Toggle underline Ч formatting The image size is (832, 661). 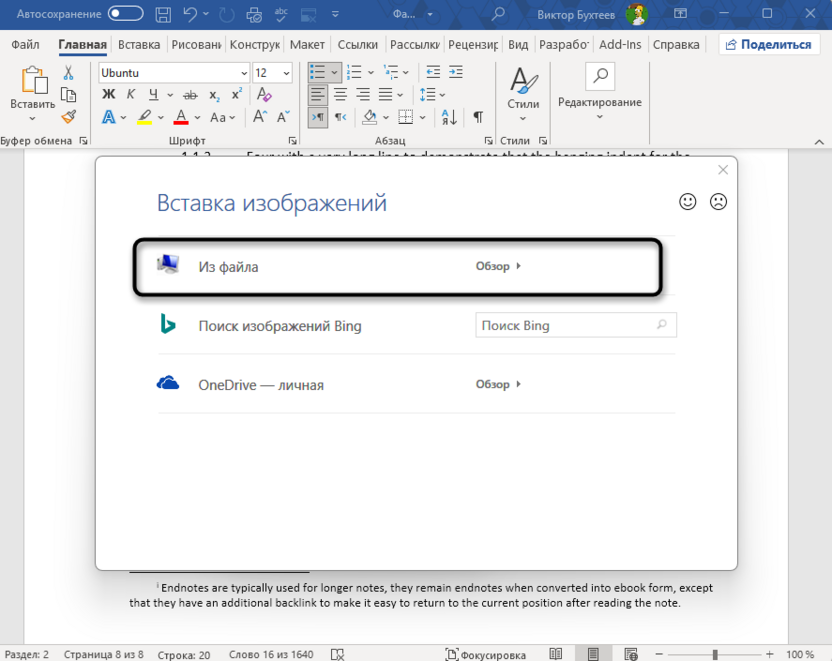[153, 94]
